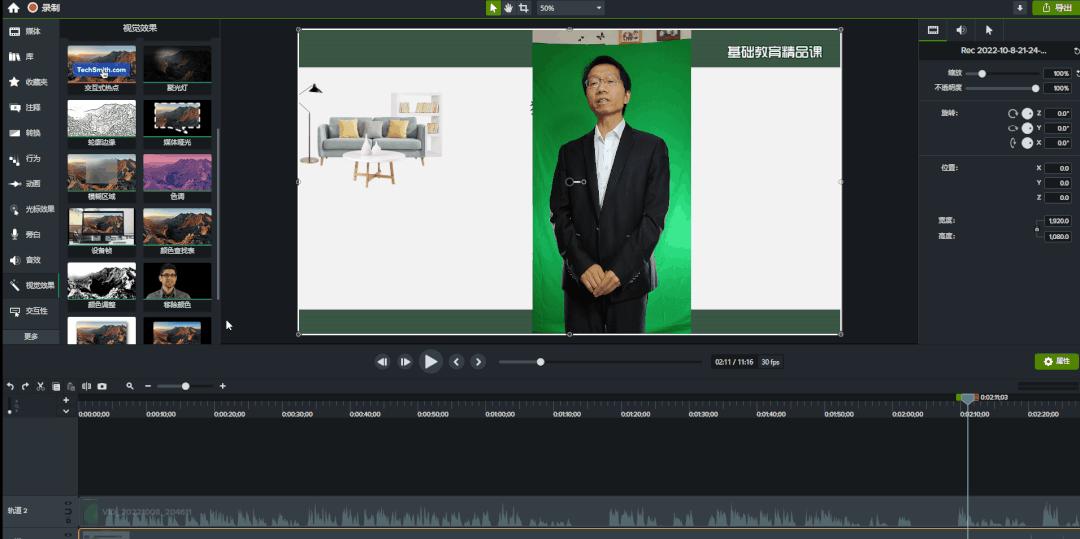Select the arrow Edit mode tool
Screen dimensions: 1080x539
(493, 8)
